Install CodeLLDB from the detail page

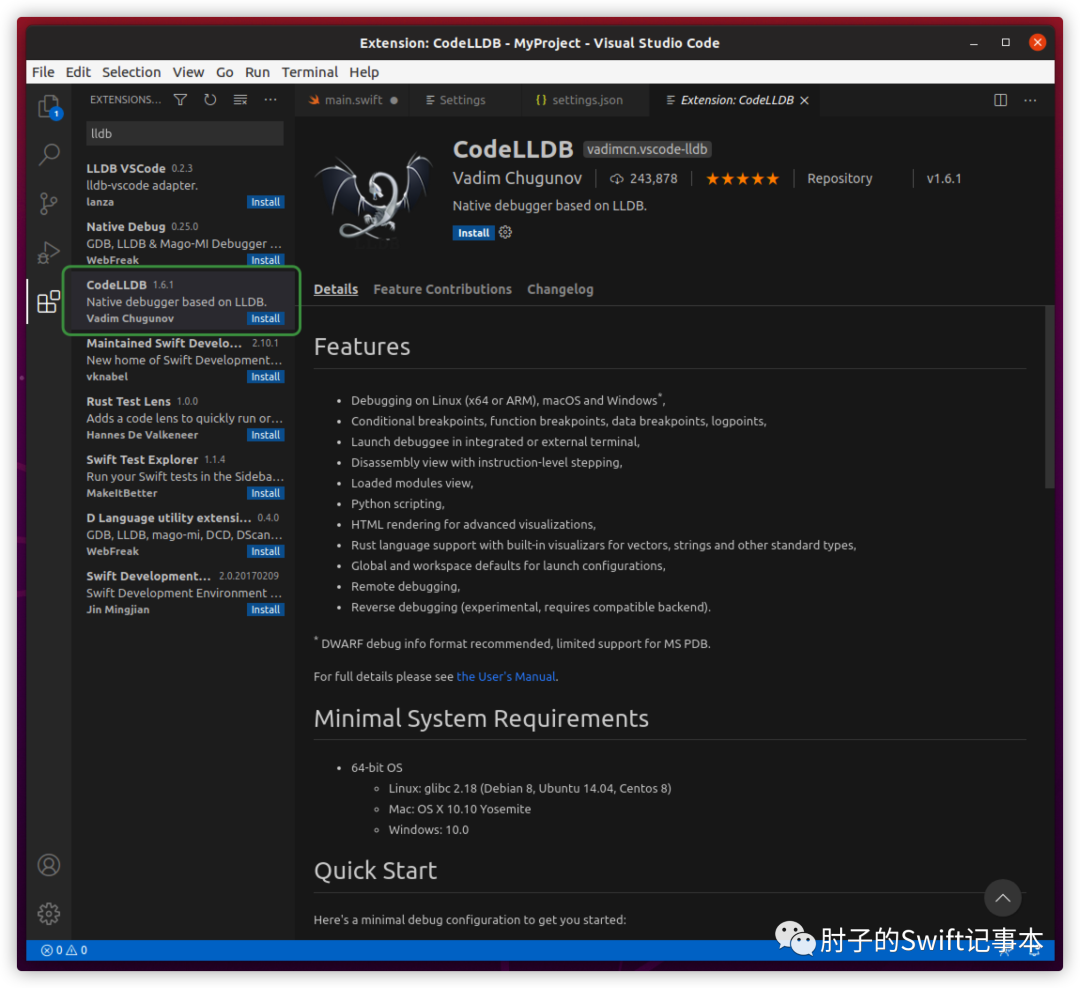pos(473,233)
